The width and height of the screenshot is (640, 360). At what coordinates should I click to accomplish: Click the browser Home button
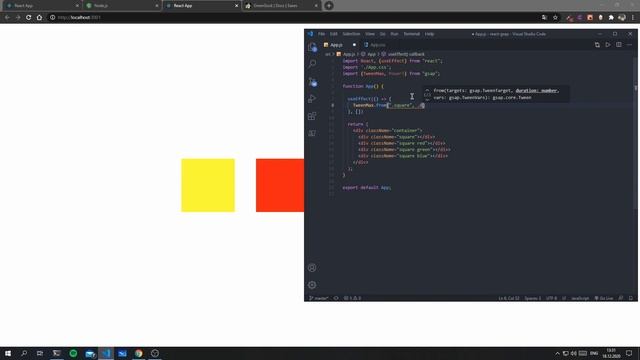[39, 18]
